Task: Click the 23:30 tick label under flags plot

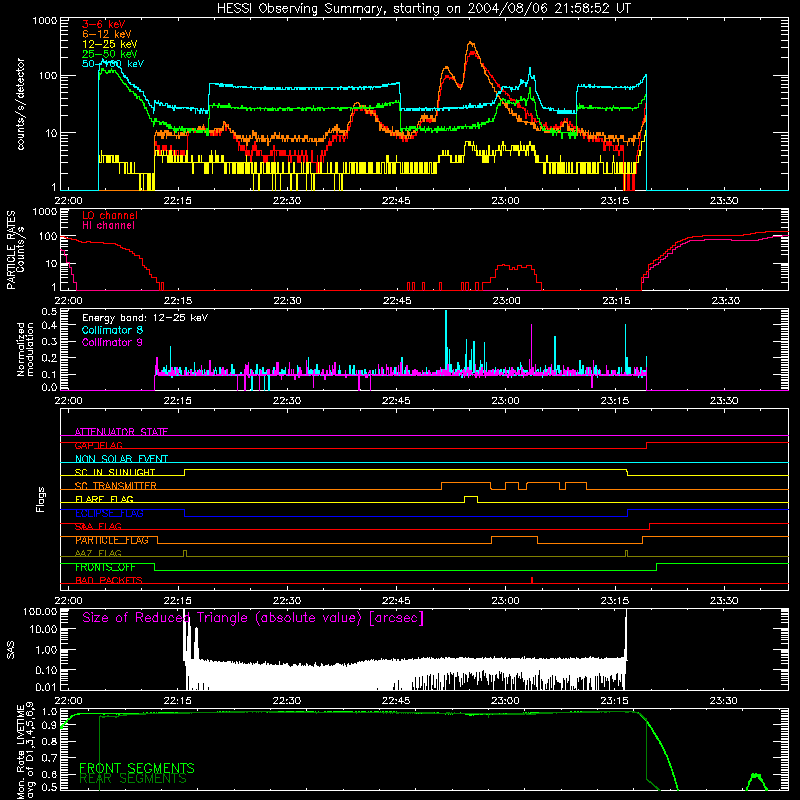Action: [x=724, y=601]
